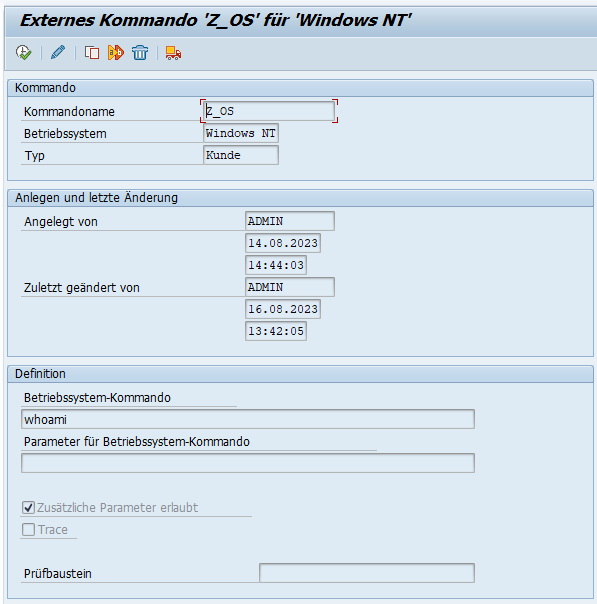The height and width of the screenshot is (604, 597).
Task: Click the 'Prüfbaustein' label
Action: click(x=58, y=574)
